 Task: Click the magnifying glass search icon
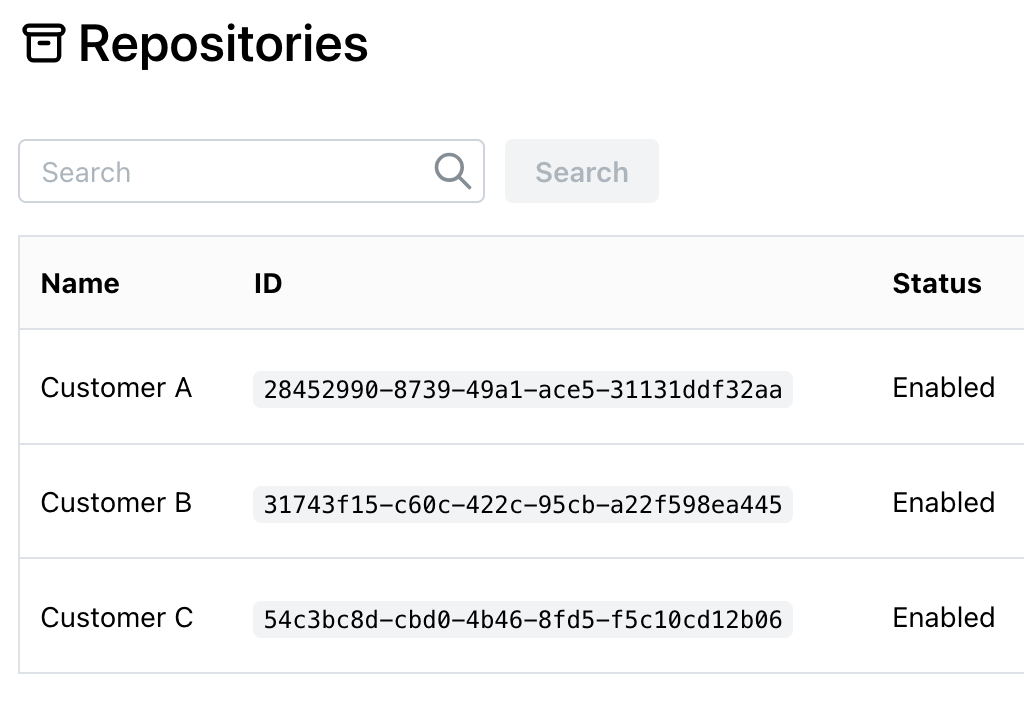(x=453, y=171)
